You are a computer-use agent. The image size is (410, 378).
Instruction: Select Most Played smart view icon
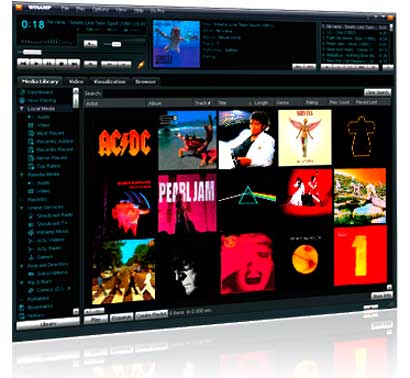point(31,133)
